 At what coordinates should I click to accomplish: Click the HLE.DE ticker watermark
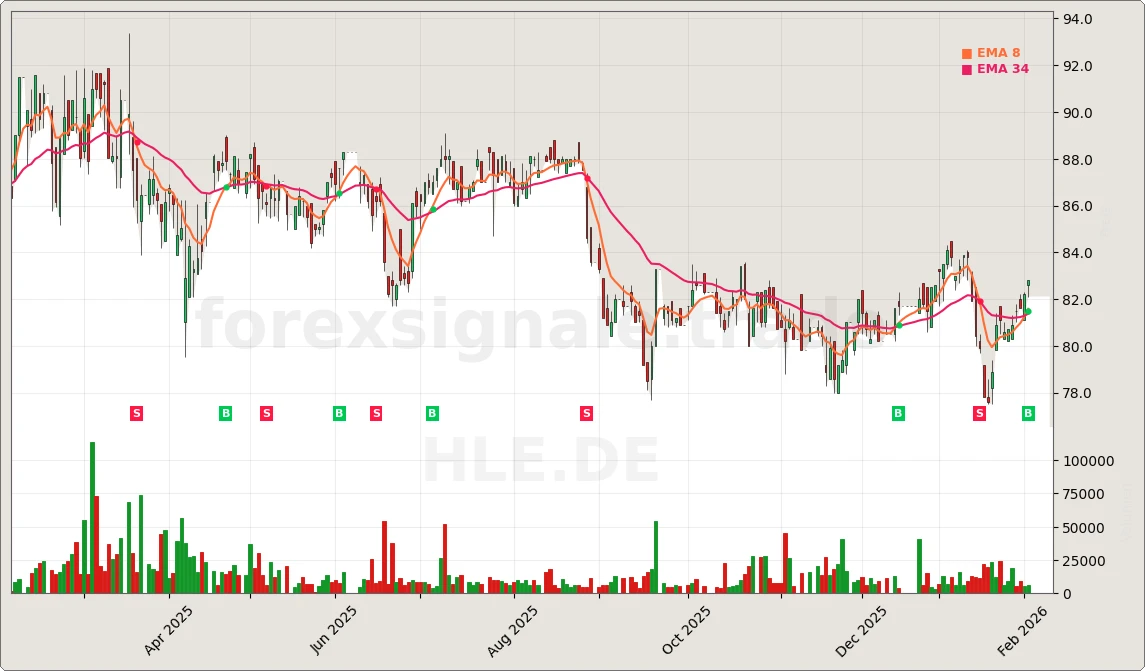point(540,462)
